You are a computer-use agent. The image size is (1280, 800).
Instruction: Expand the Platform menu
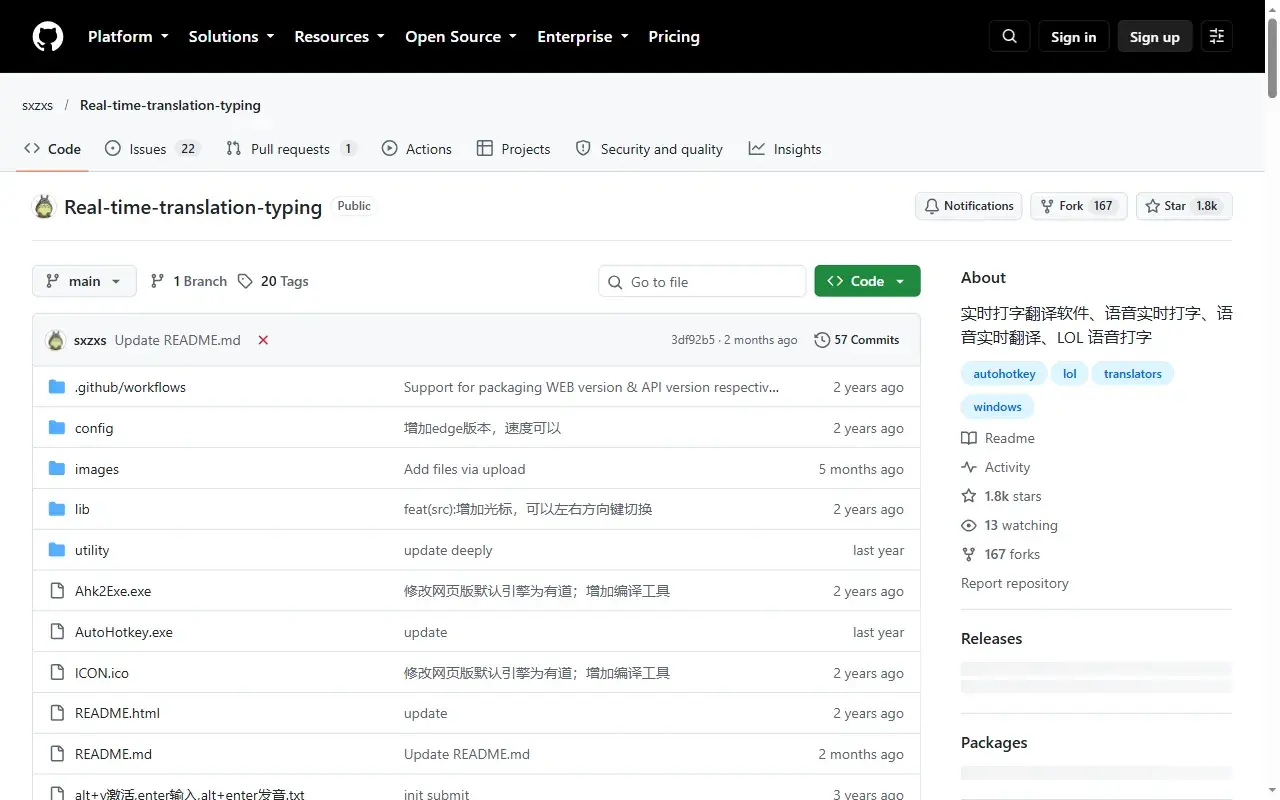point(128,37)
